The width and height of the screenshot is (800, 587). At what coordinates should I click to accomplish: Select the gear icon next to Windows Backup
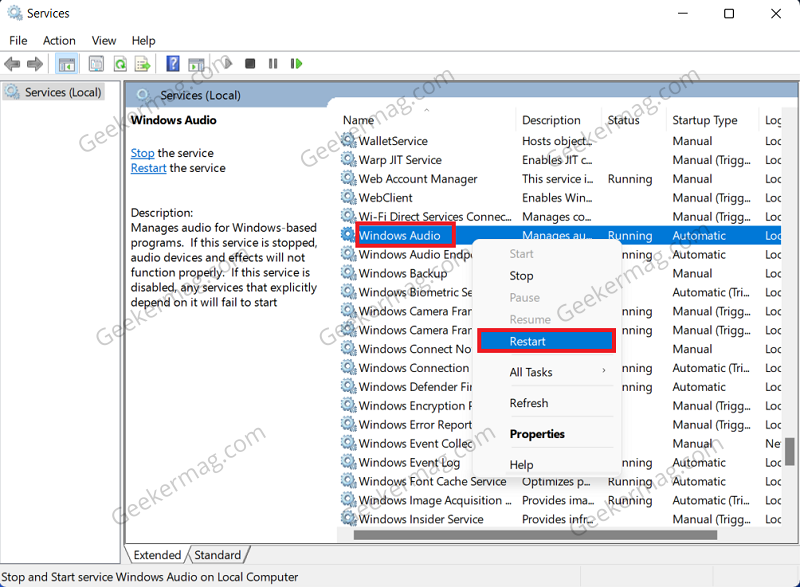click(348, 272)
